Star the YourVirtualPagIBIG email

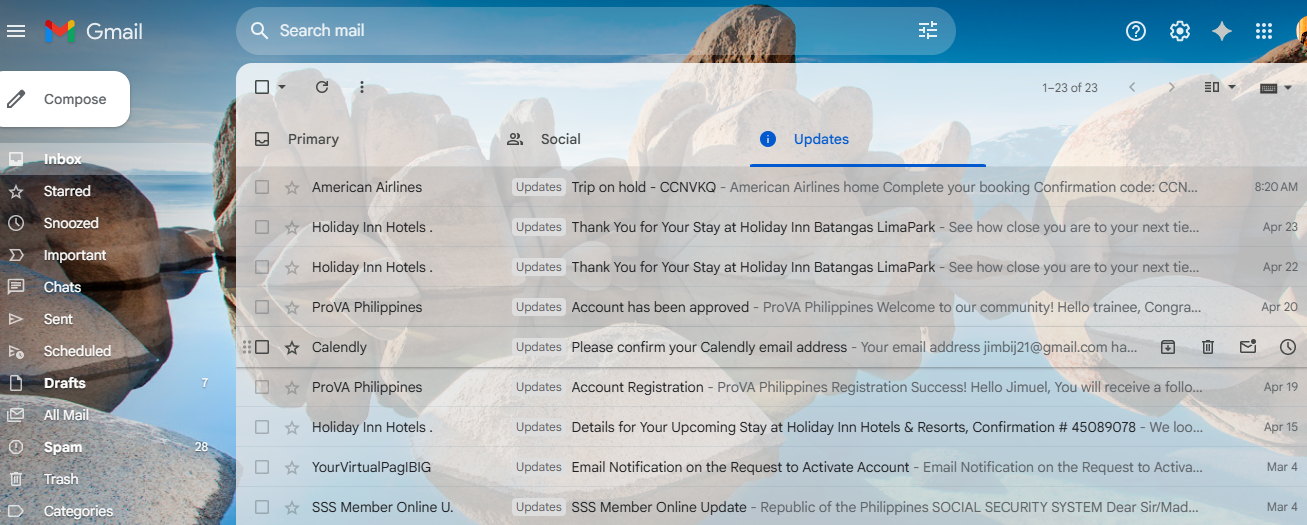tap(292, 467)
